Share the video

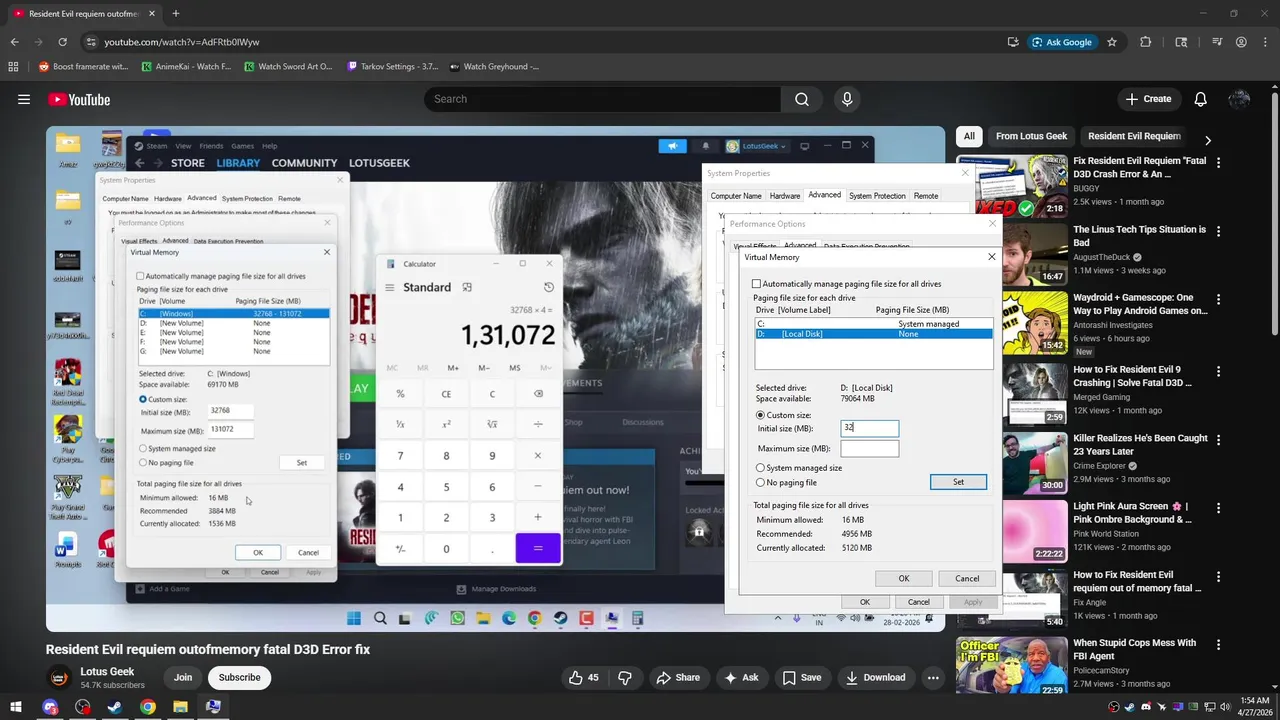pos(677,677)
